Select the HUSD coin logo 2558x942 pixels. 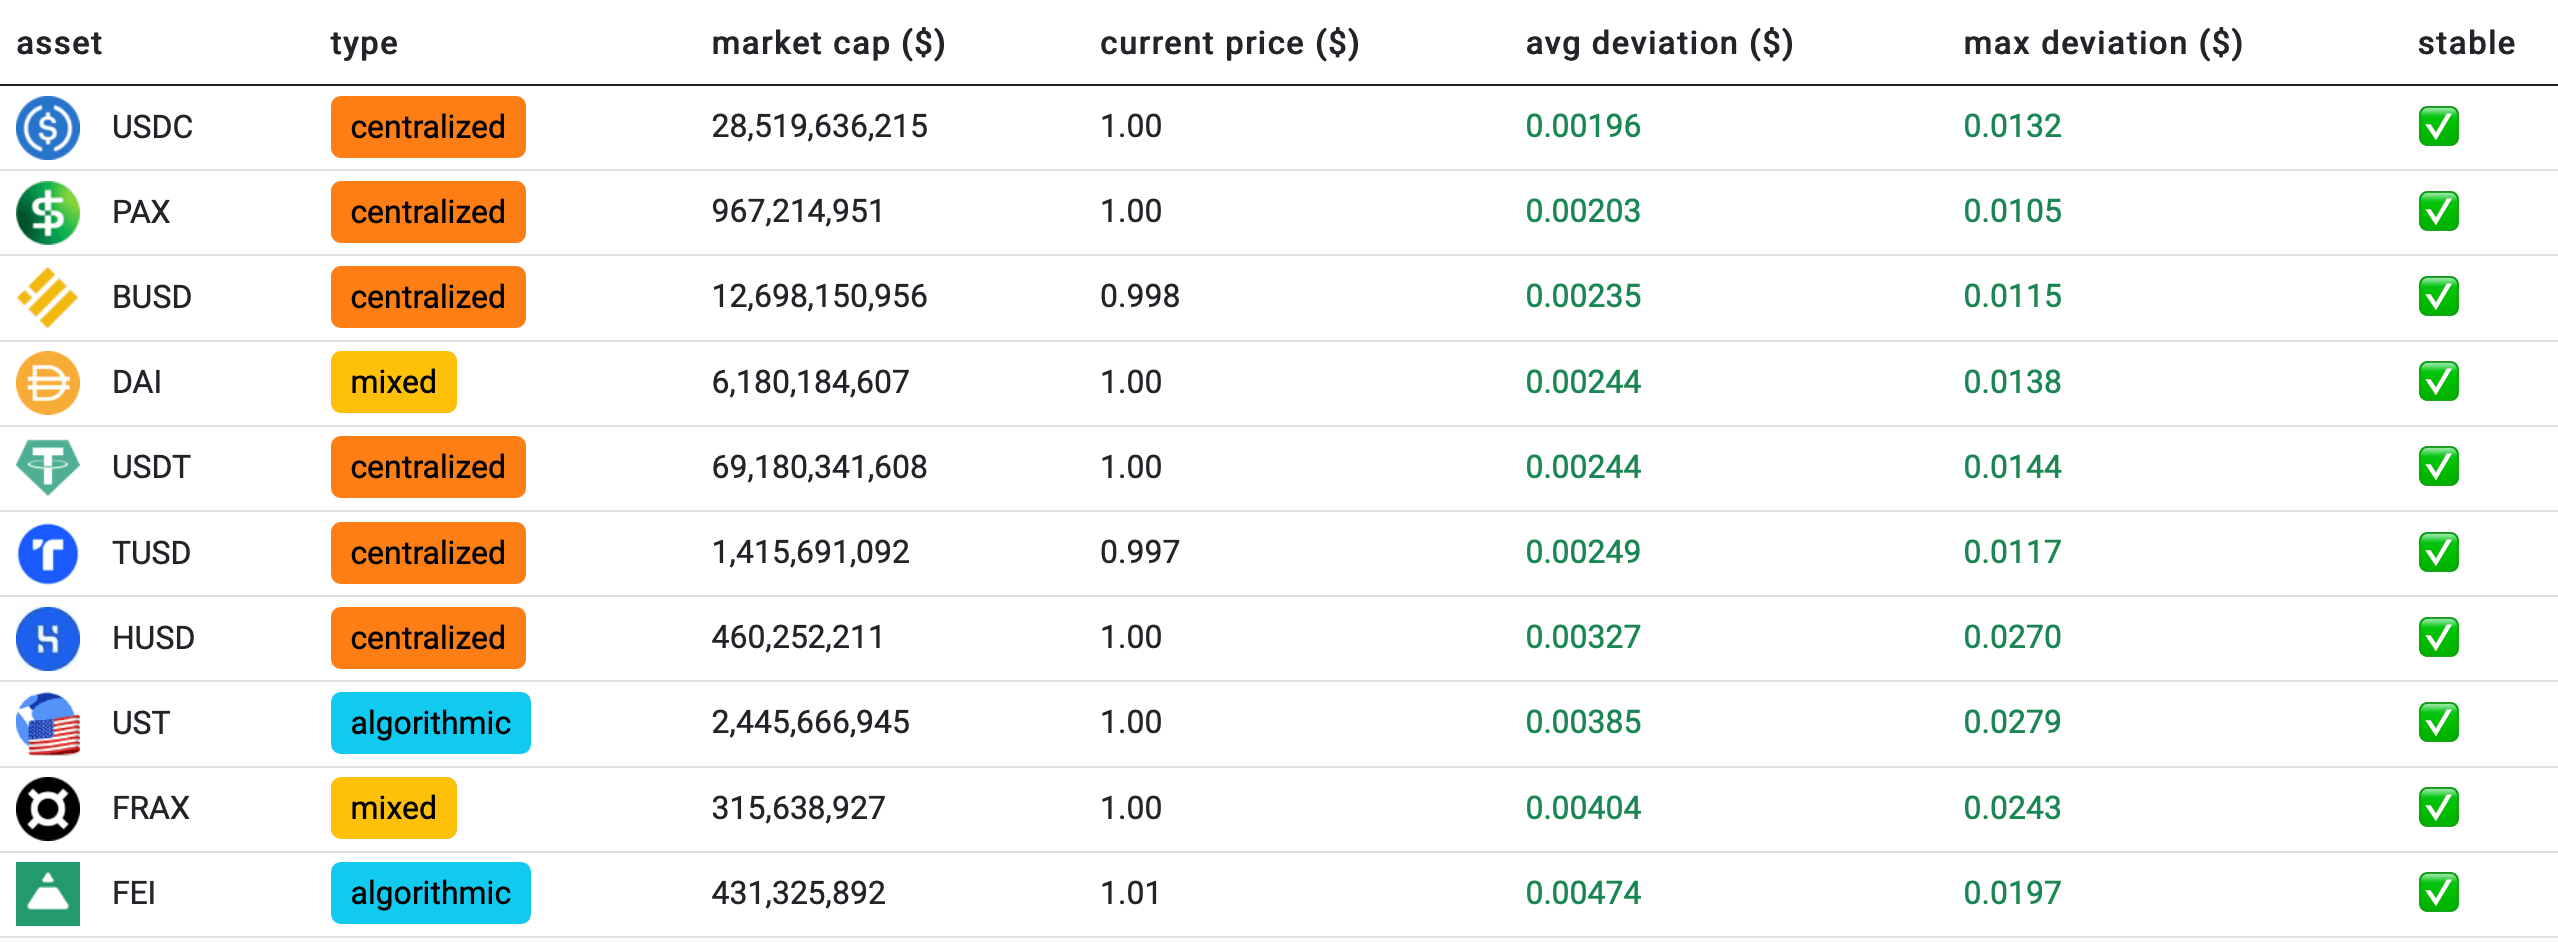tap(48, 638)
